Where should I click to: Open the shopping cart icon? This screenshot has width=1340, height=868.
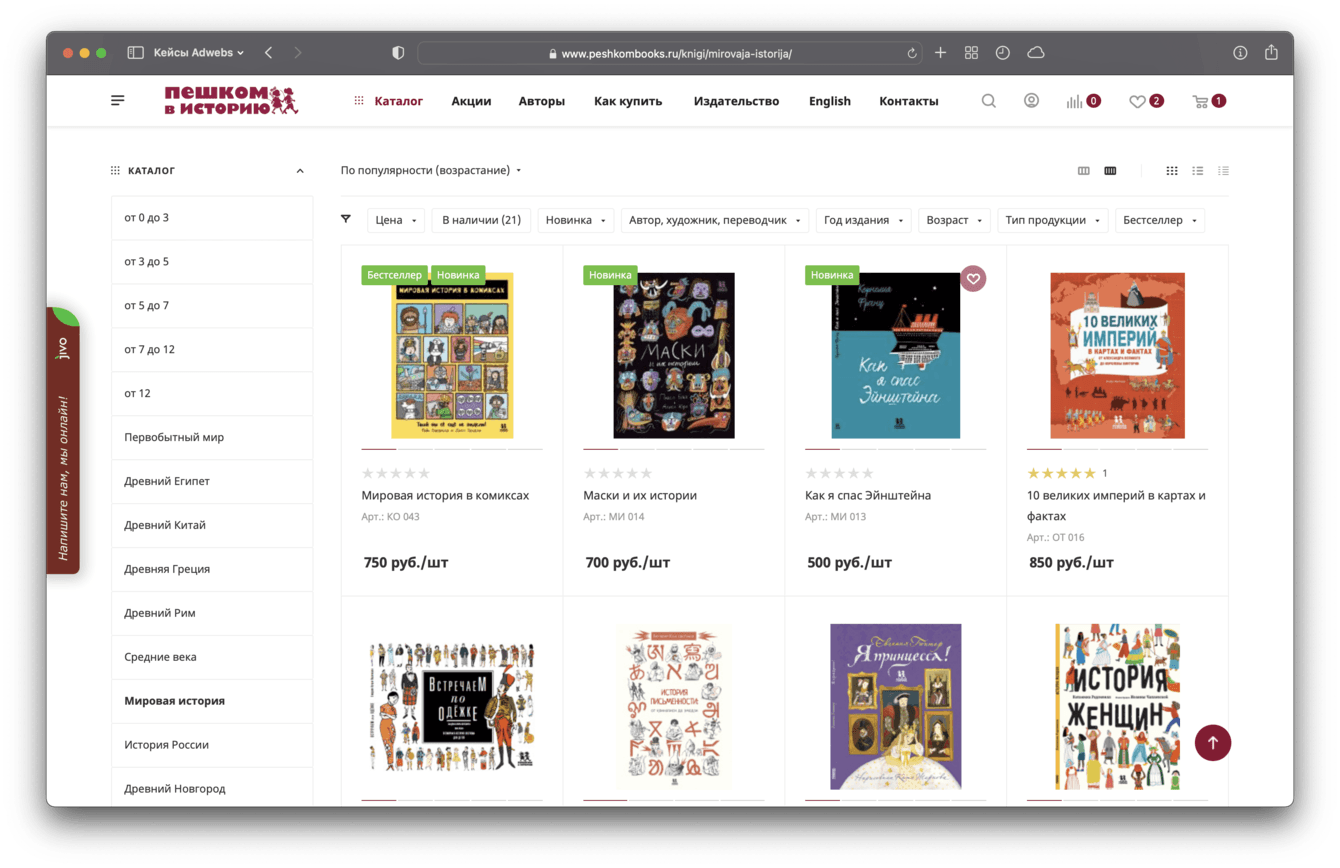[x=1200, y=101]
